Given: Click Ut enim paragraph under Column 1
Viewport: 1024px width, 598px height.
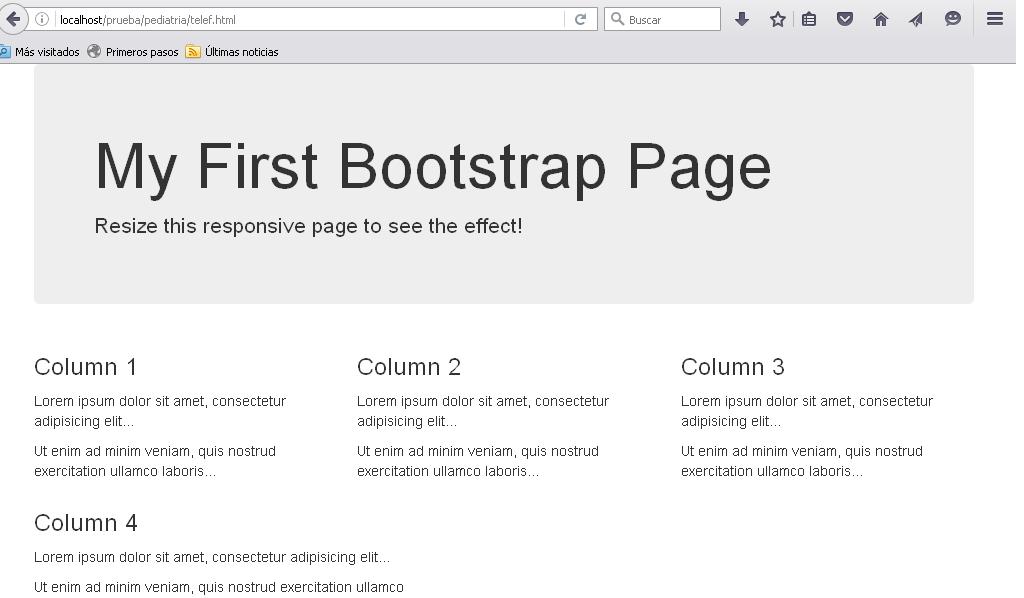Looking at the screenshot, I should coord(155,461).
